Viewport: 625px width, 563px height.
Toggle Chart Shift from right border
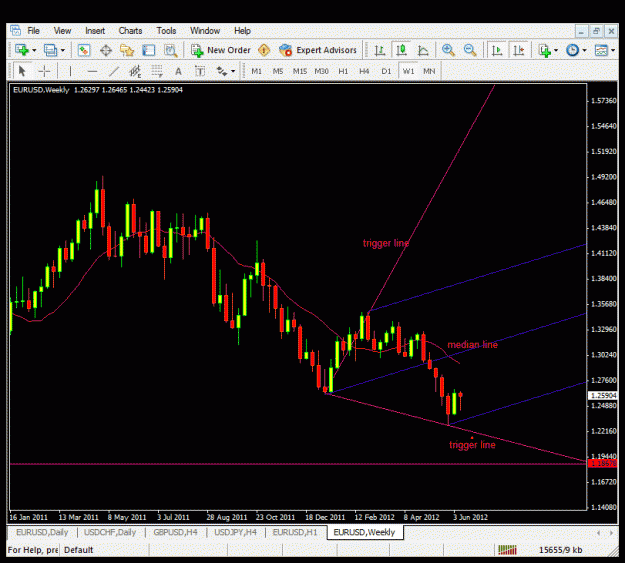tap(519, 50)
